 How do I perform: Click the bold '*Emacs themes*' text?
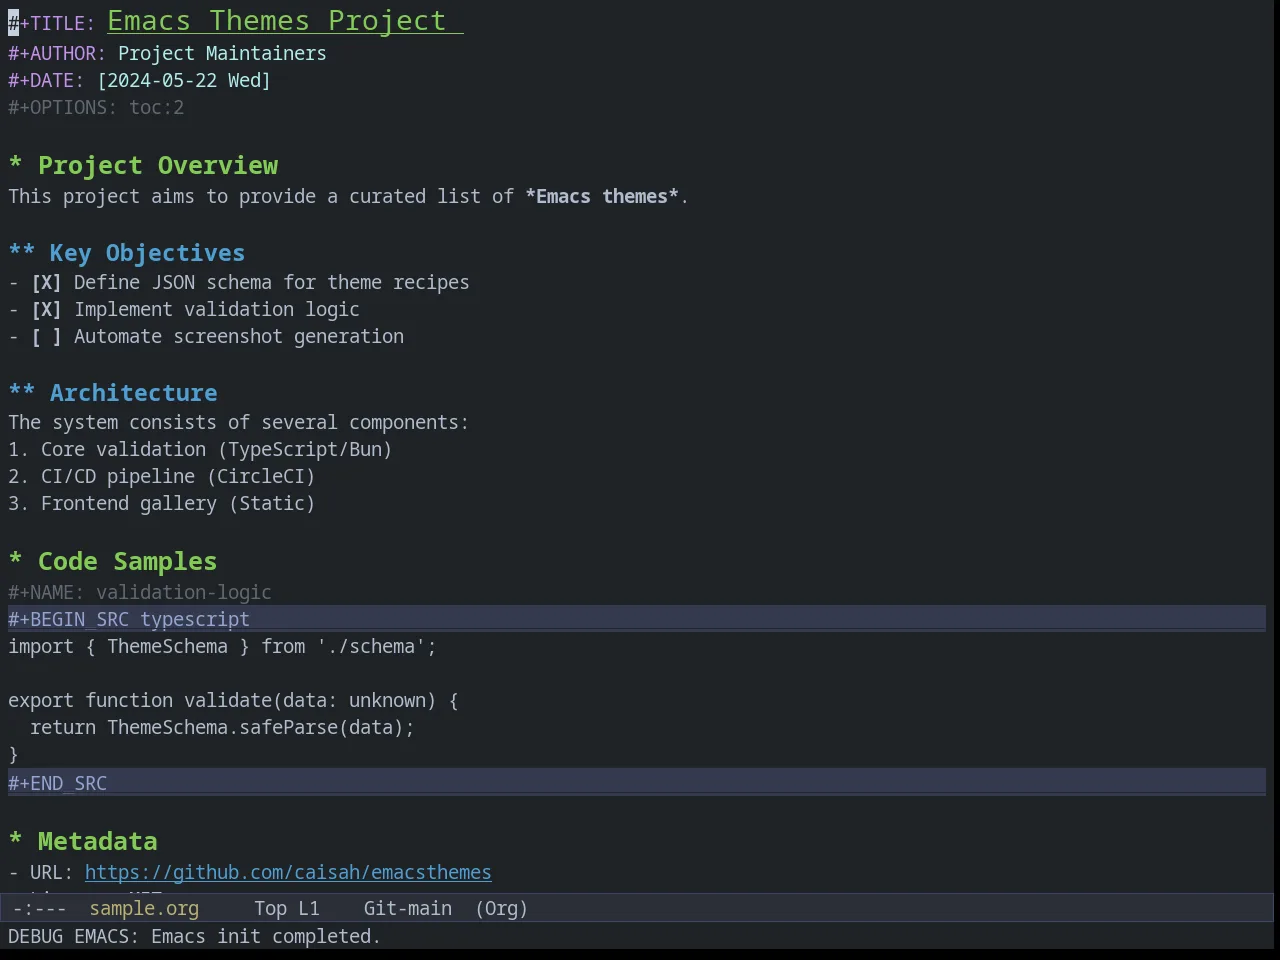pos(602,196)
